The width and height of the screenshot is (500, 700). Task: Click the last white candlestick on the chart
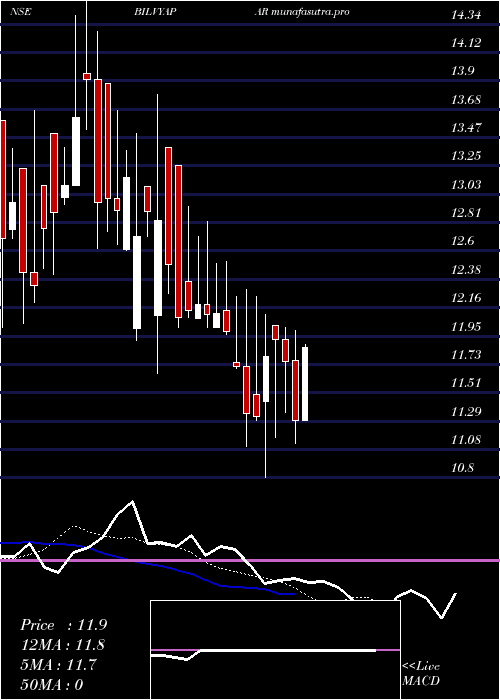click(305, 384)
